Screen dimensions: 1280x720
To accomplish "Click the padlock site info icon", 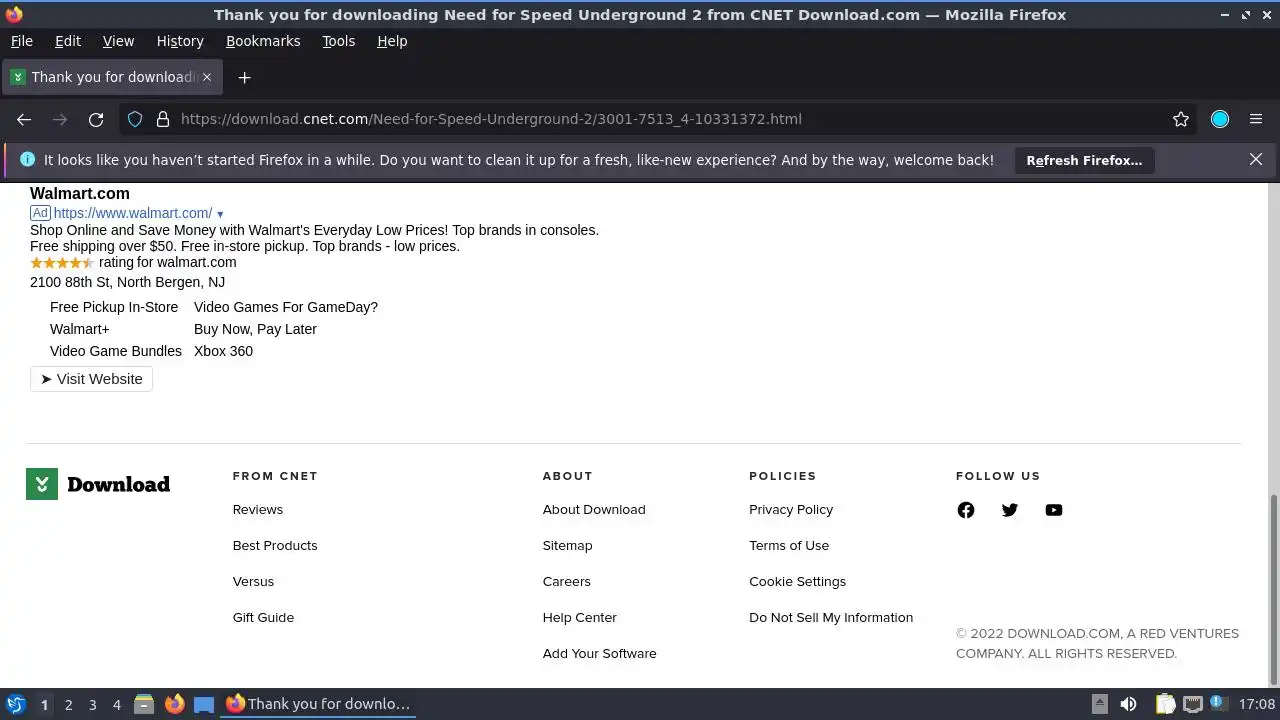I will 162,119.
